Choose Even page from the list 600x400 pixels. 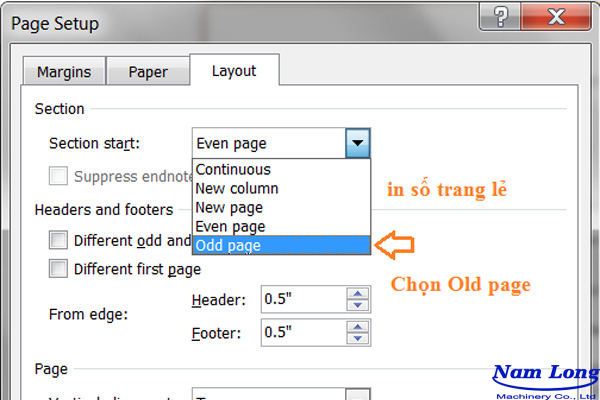231,226
